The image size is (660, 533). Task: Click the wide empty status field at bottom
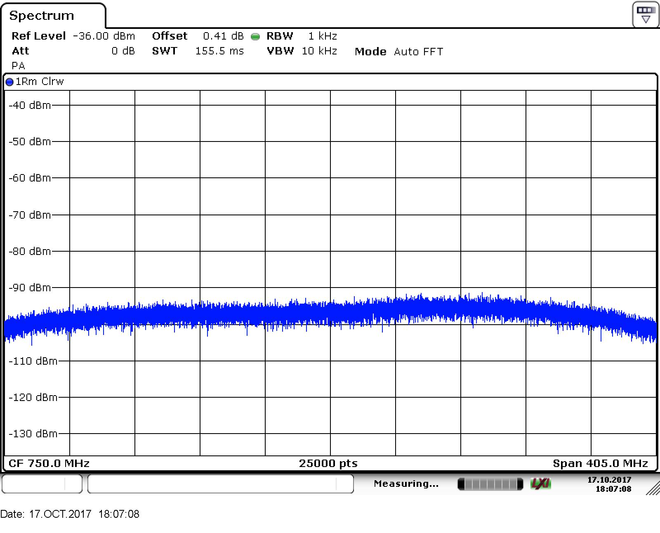point(220,484)
